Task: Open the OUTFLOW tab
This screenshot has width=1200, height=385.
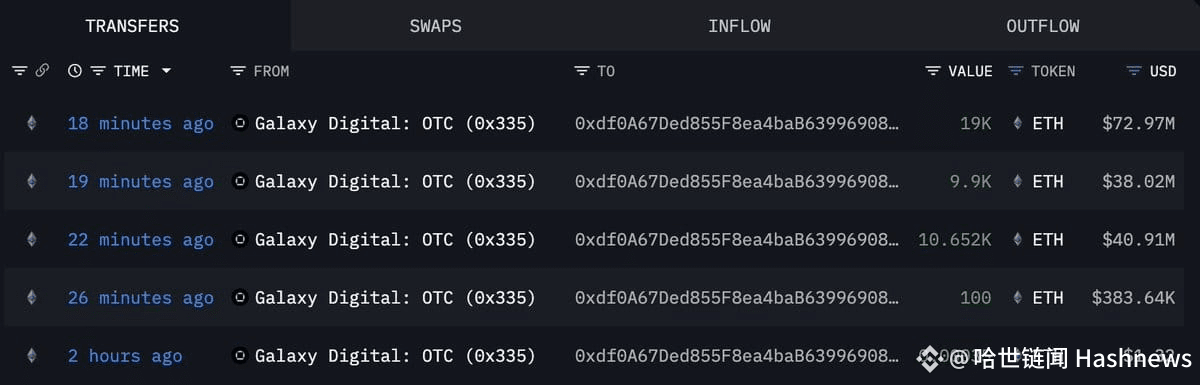Action: coord(1043,26)
